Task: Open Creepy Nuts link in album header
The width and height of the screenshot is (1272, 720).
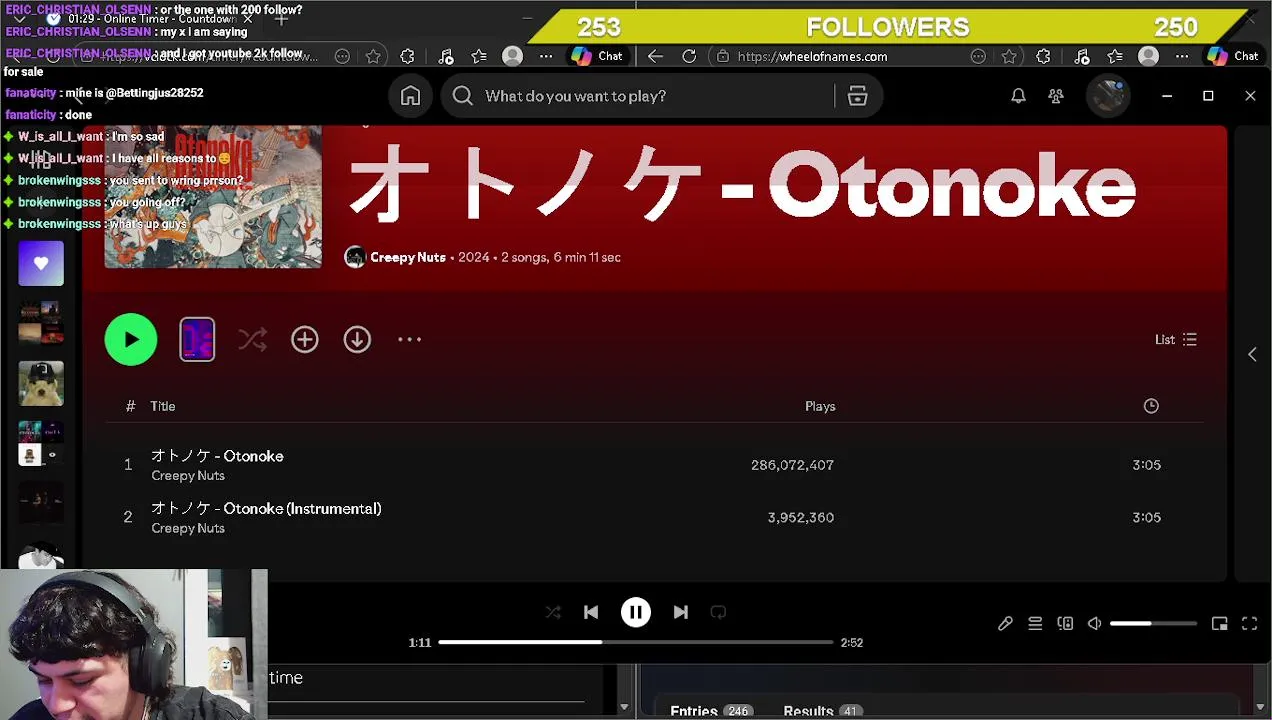Action: 408,257
